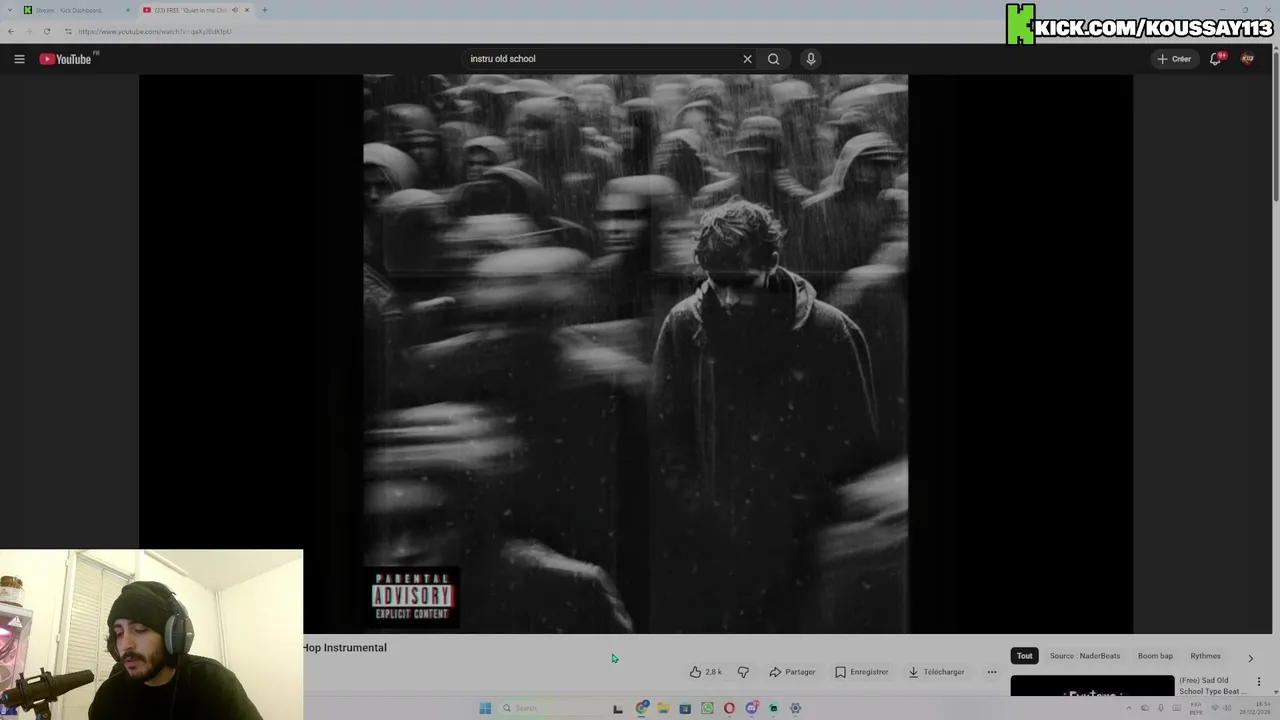
Task: Open browser tab search dropdown
Action: coord(8,10)
